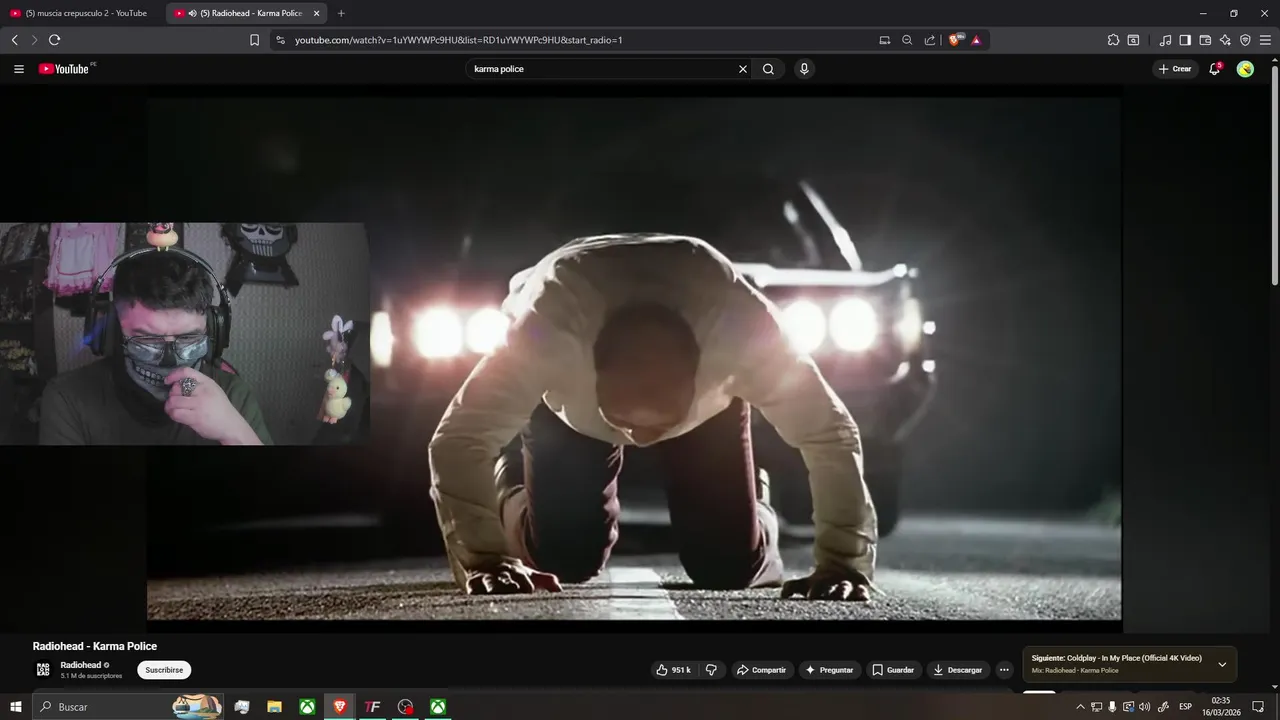Viewport: 1280px width, 720px height.
Task: Select the address bar URL
Action: coord(459,40)
